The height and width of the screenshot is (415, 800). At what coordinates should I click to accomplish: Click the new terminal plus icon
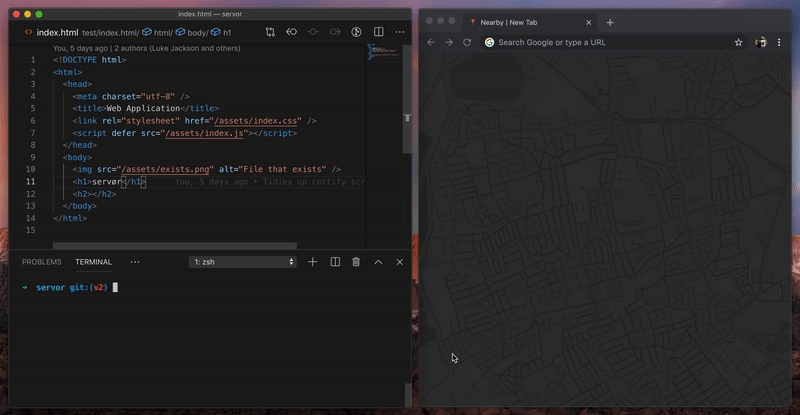click(313, 262)
